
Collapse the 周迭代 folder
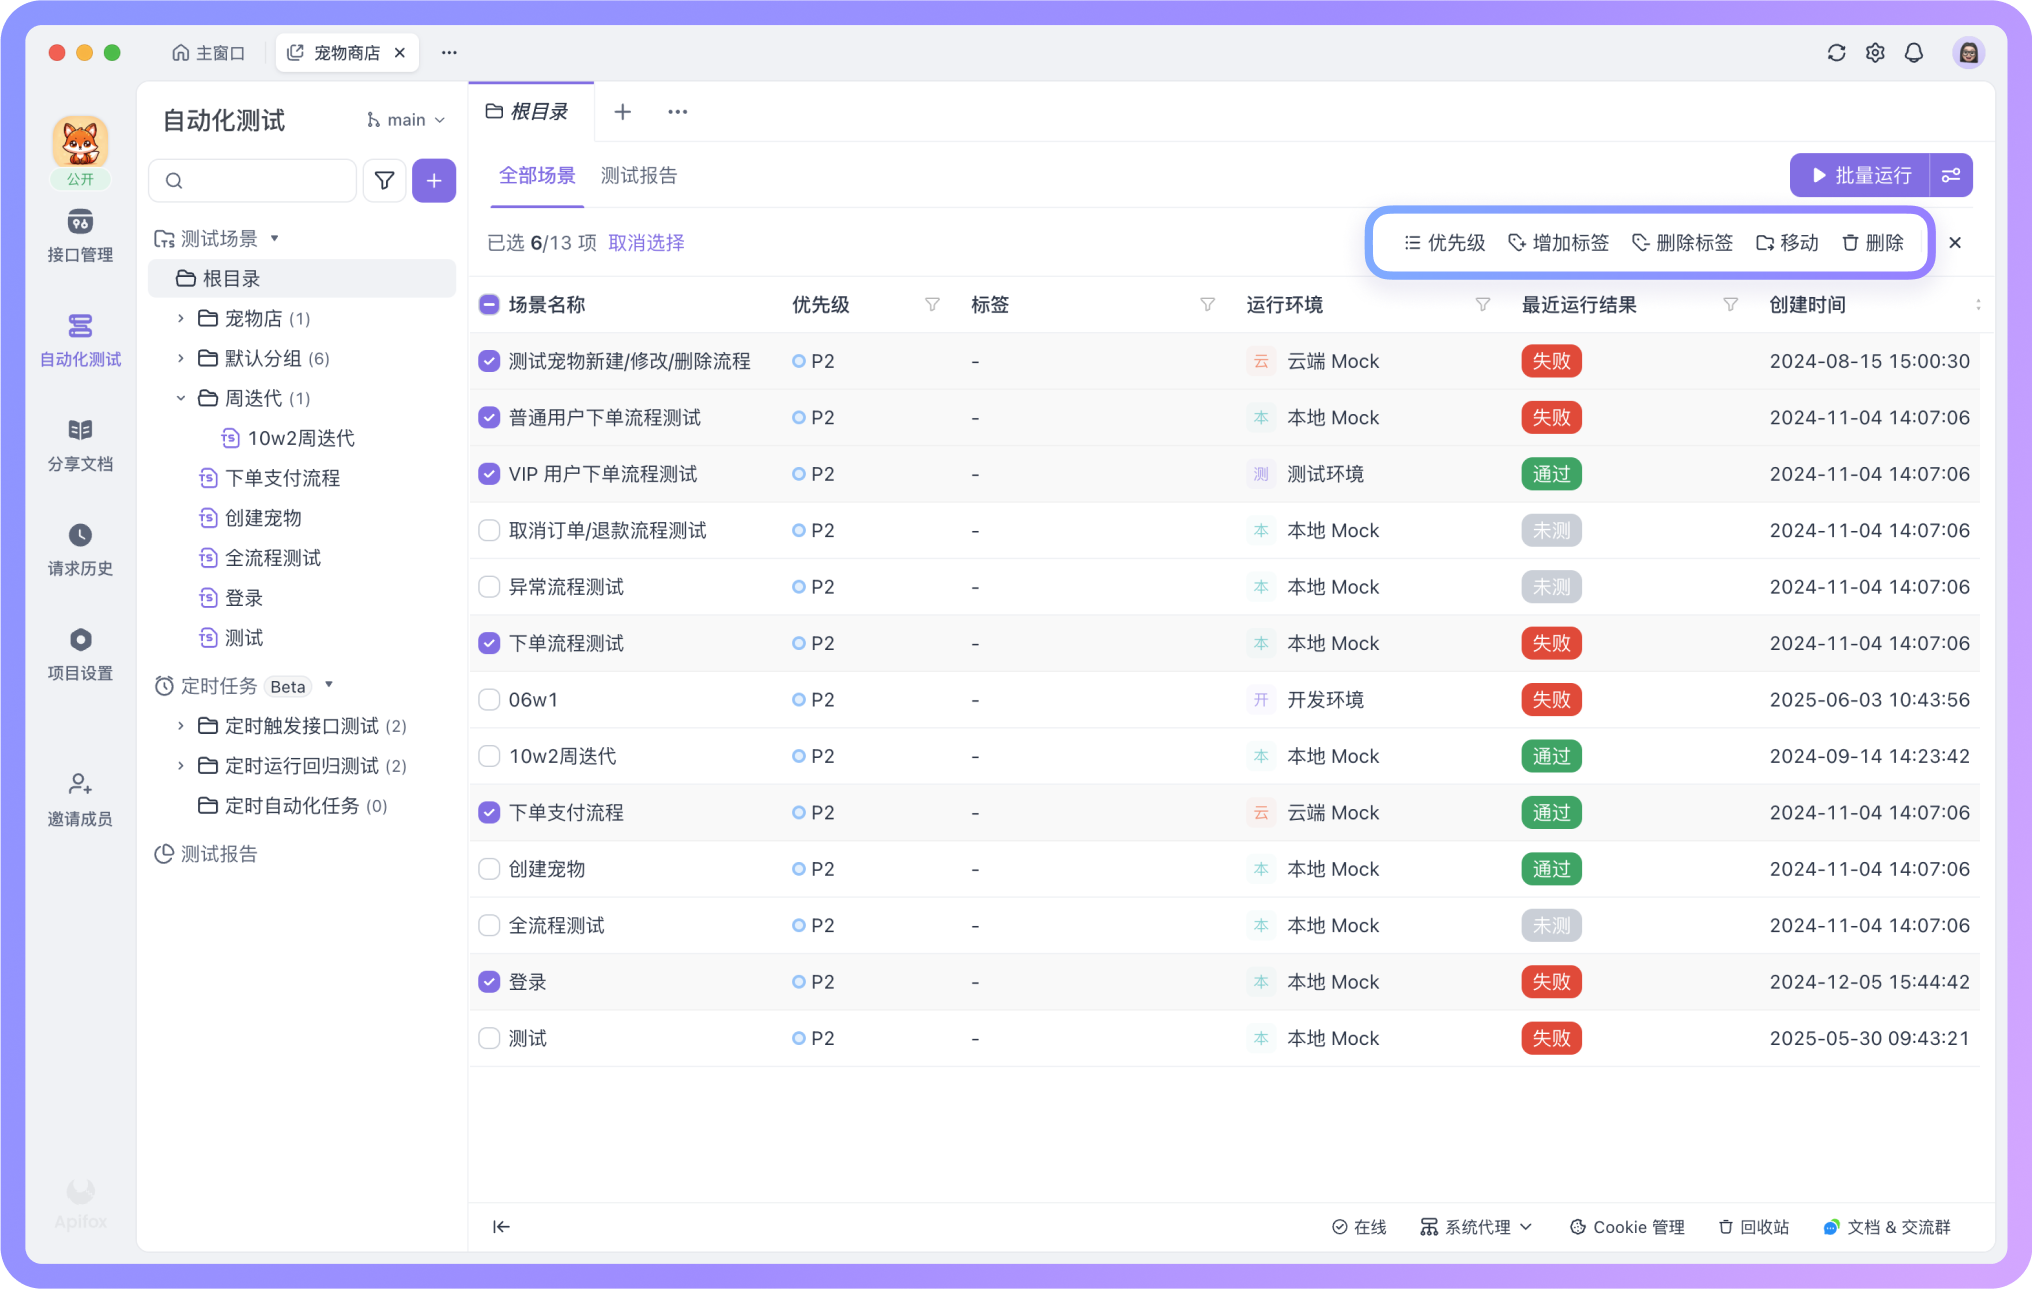[181, 398]
